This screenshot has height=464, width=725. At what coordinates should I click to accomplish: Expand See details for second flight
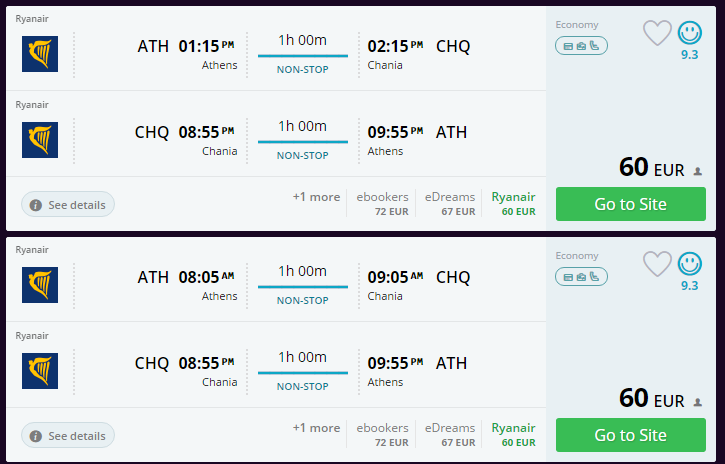pos(68,435)
